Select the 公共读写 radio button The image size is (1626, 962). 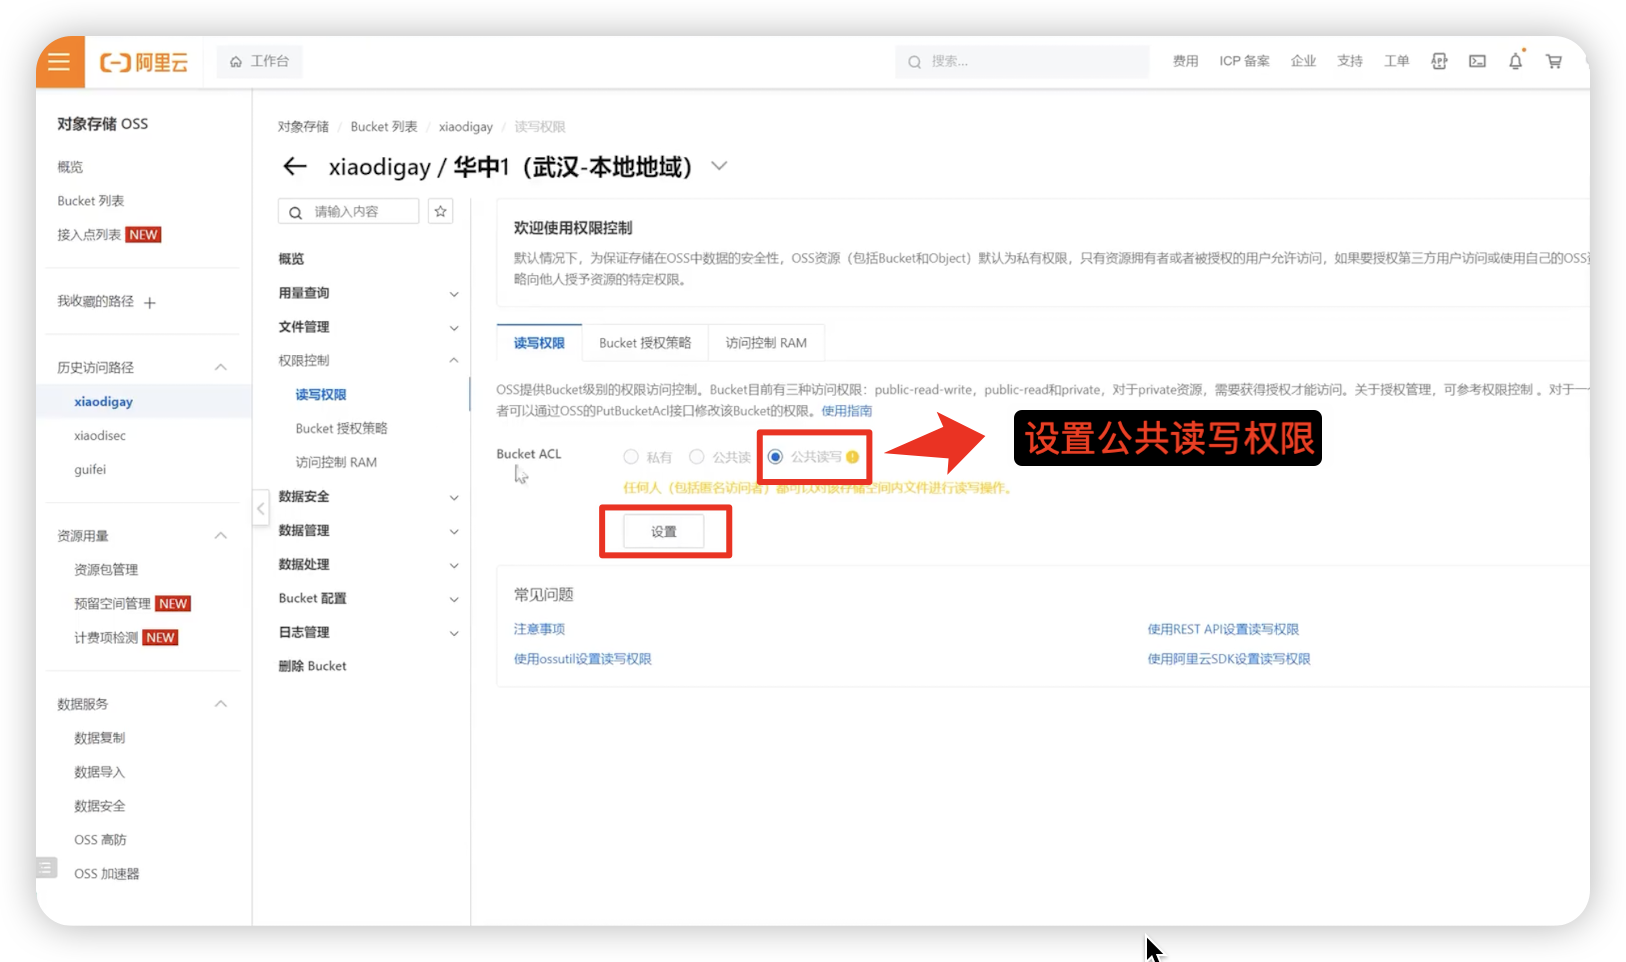tap(775, 457)
